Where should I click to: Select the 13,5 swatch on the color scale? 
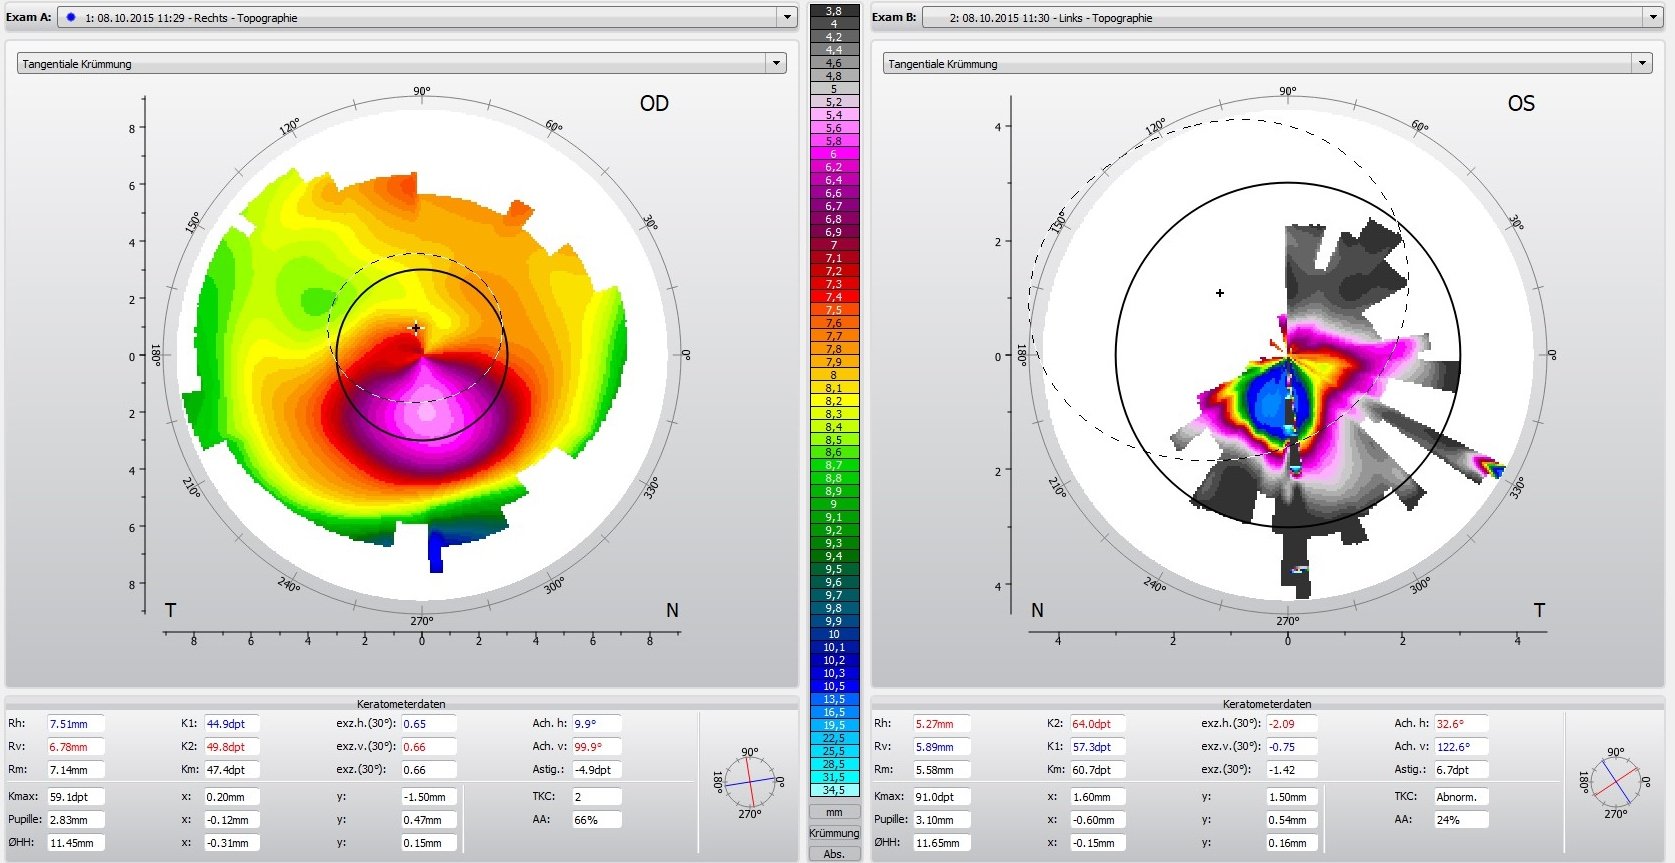pos(834,699)
